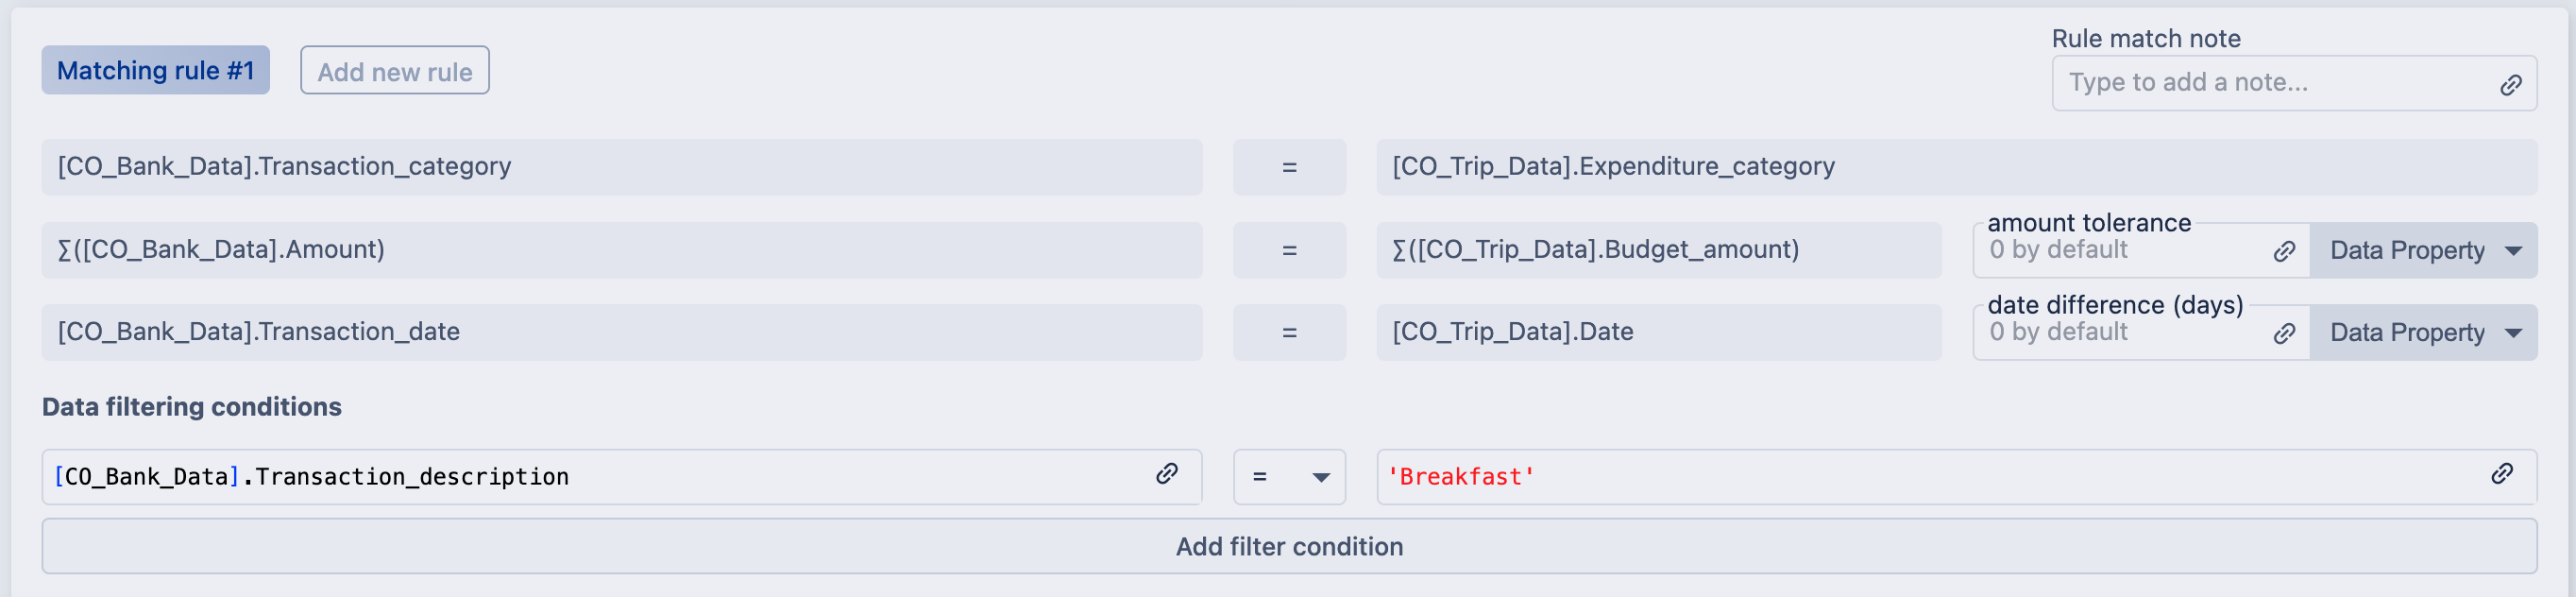Click link icon in Rule match note field
Image resolution: width=2576 pixels, height=597 pixels.
2510,85
